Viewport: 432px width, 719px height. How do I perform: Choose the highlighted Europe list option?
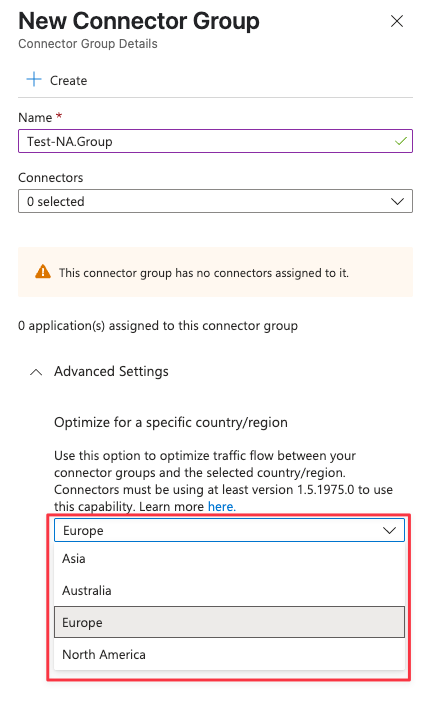(x=229, y=622)
